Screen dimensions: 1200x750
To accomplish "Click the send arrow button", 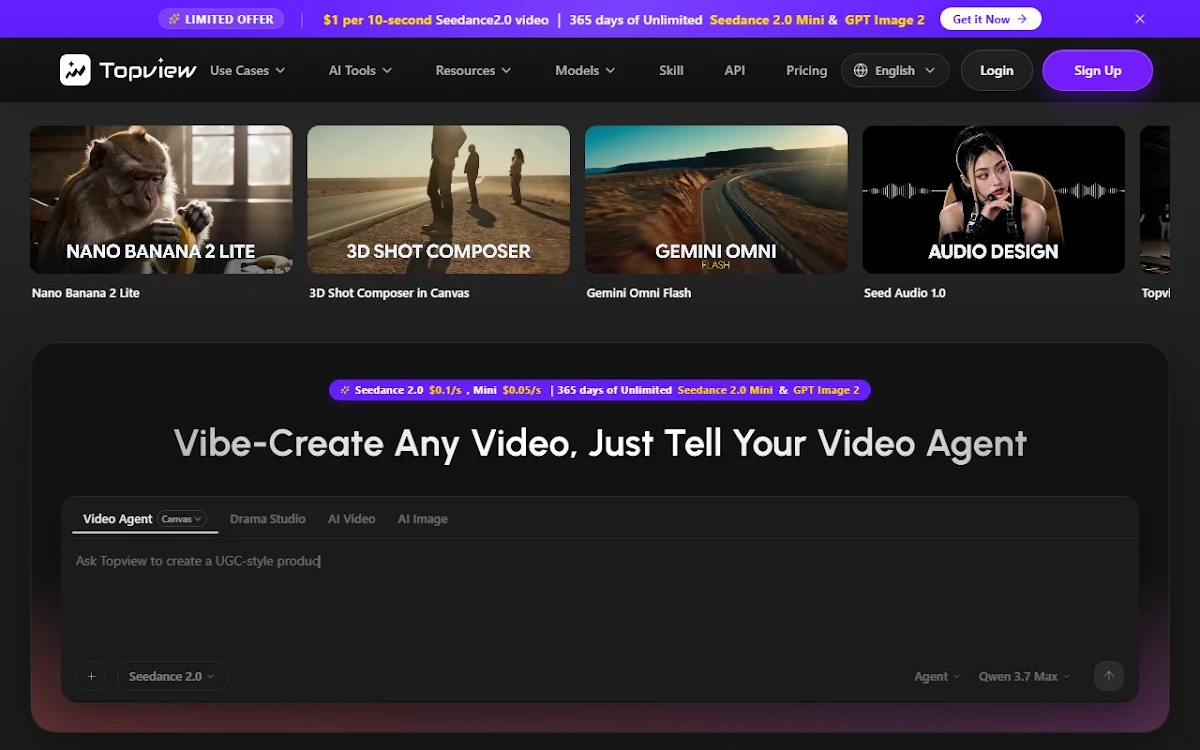I will coord(1108,676).
